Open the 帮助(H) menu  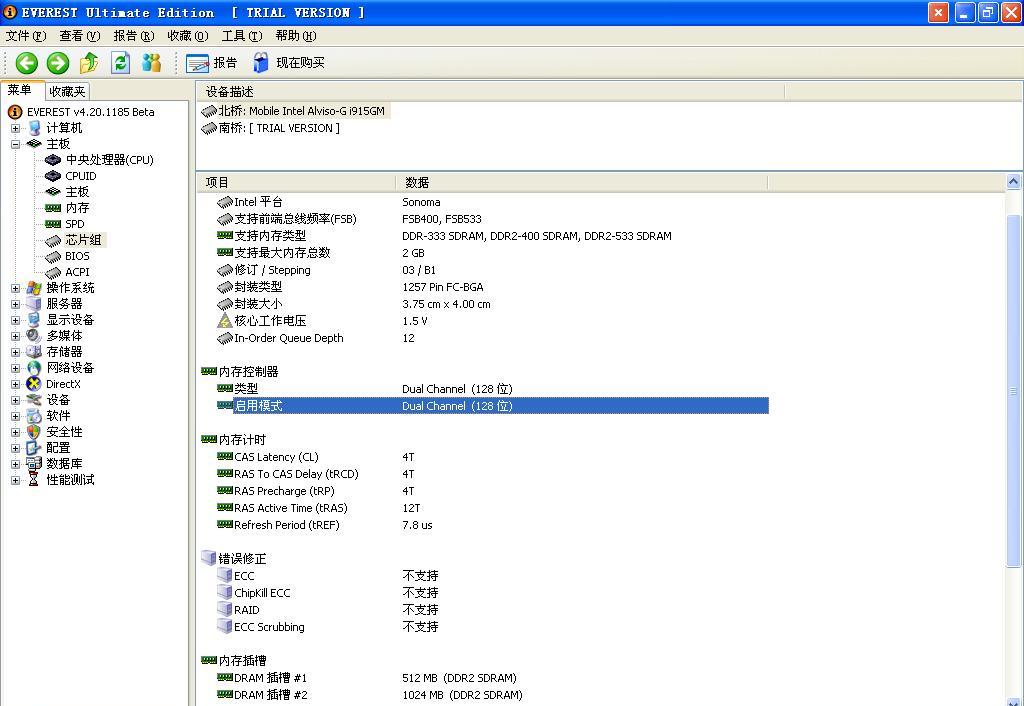pos(296,36)
